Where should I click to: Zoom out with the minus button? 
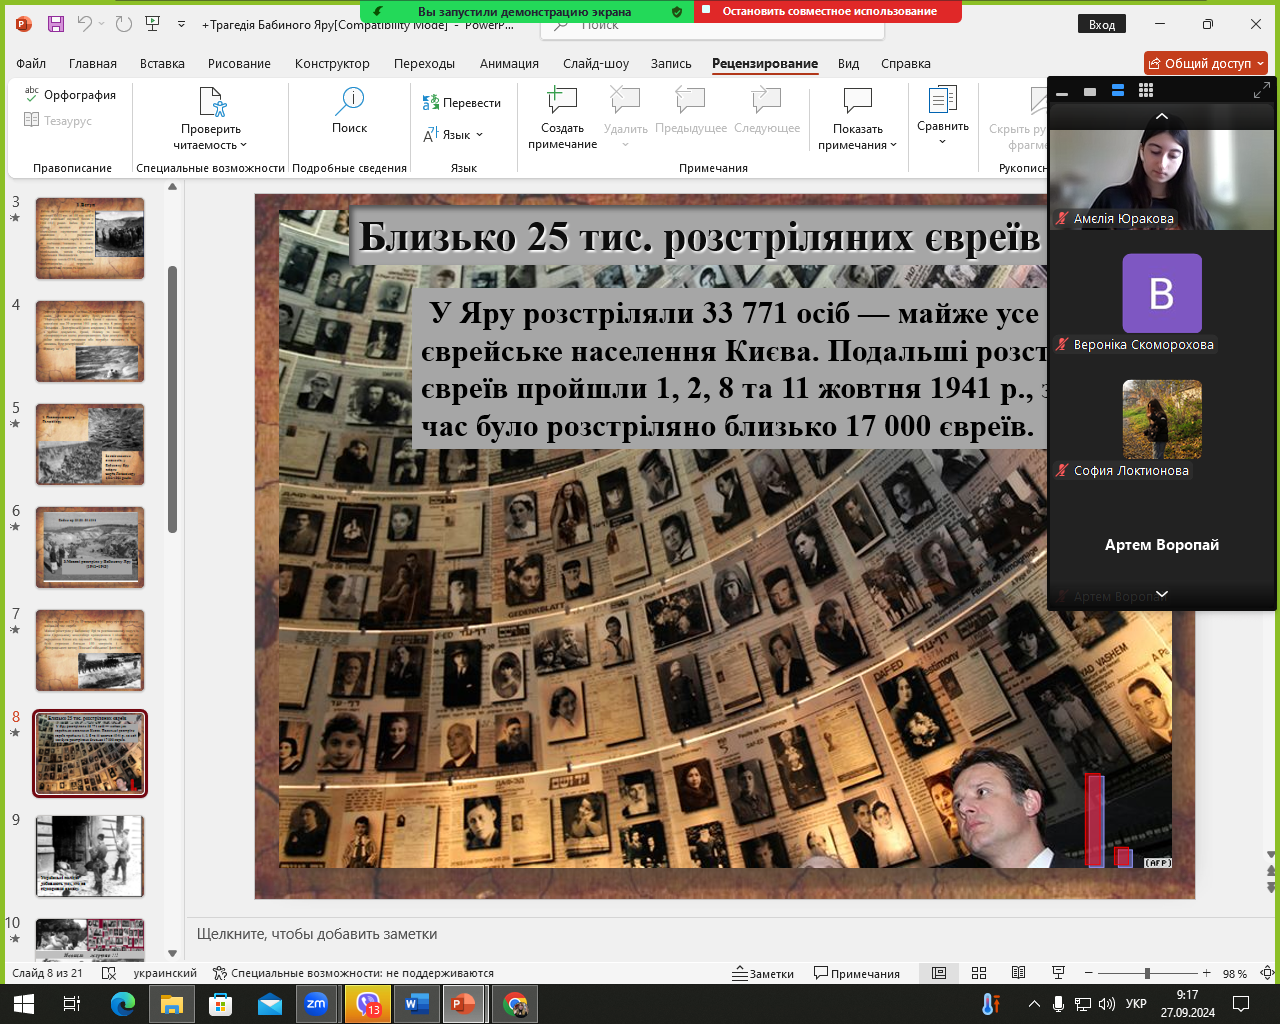[1088, 973]
